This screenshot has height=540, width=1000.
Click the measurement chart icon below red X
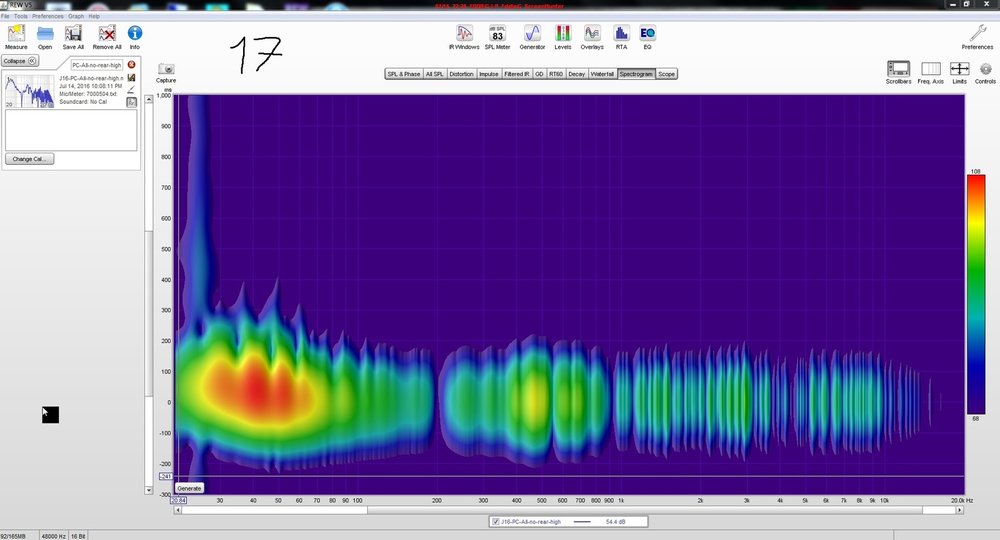pyautogui.click(x=131, y=77)
